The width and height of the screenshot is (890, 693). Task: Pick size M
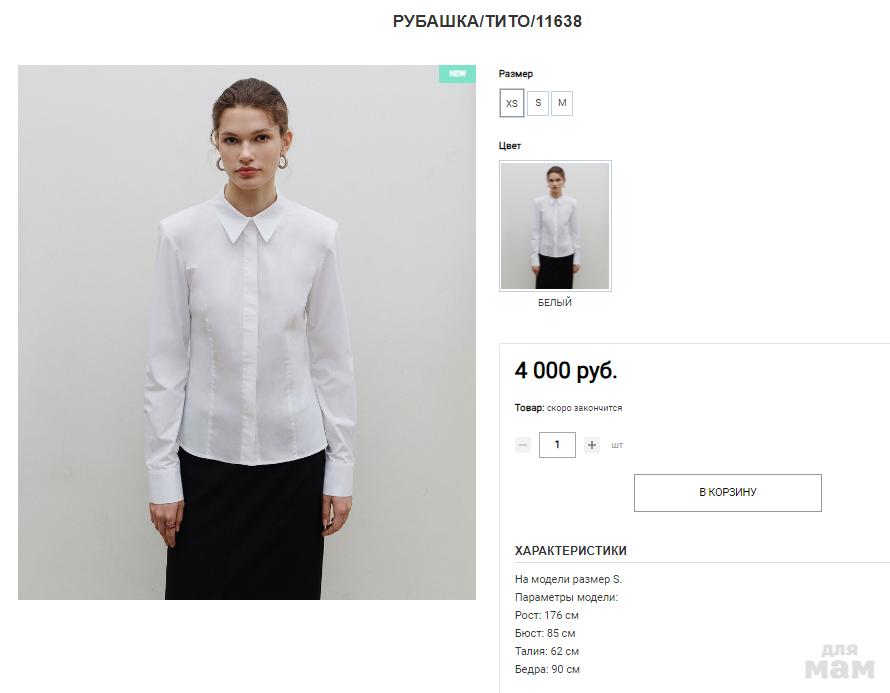[562, 103]
